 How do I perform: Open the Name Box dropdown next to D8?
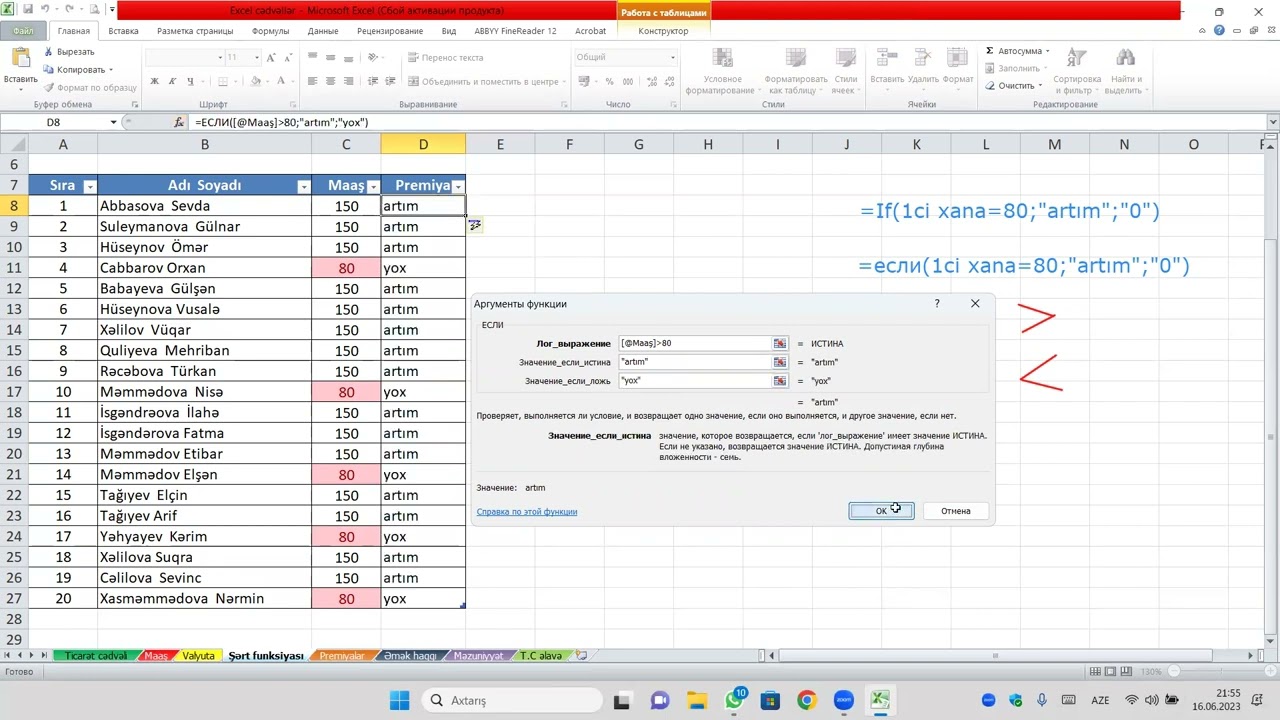tap(113, 122)
